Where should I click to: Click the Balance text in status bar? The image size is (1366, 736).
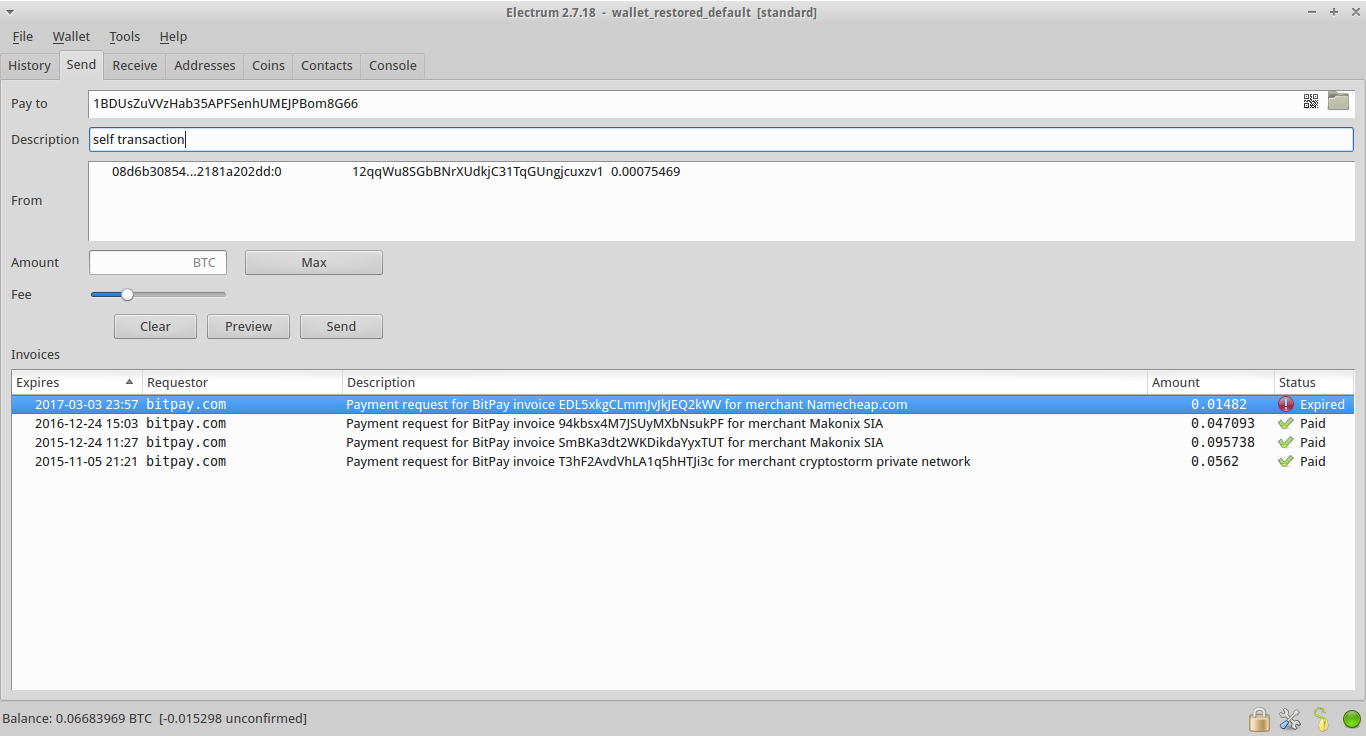tap(155, 719)
